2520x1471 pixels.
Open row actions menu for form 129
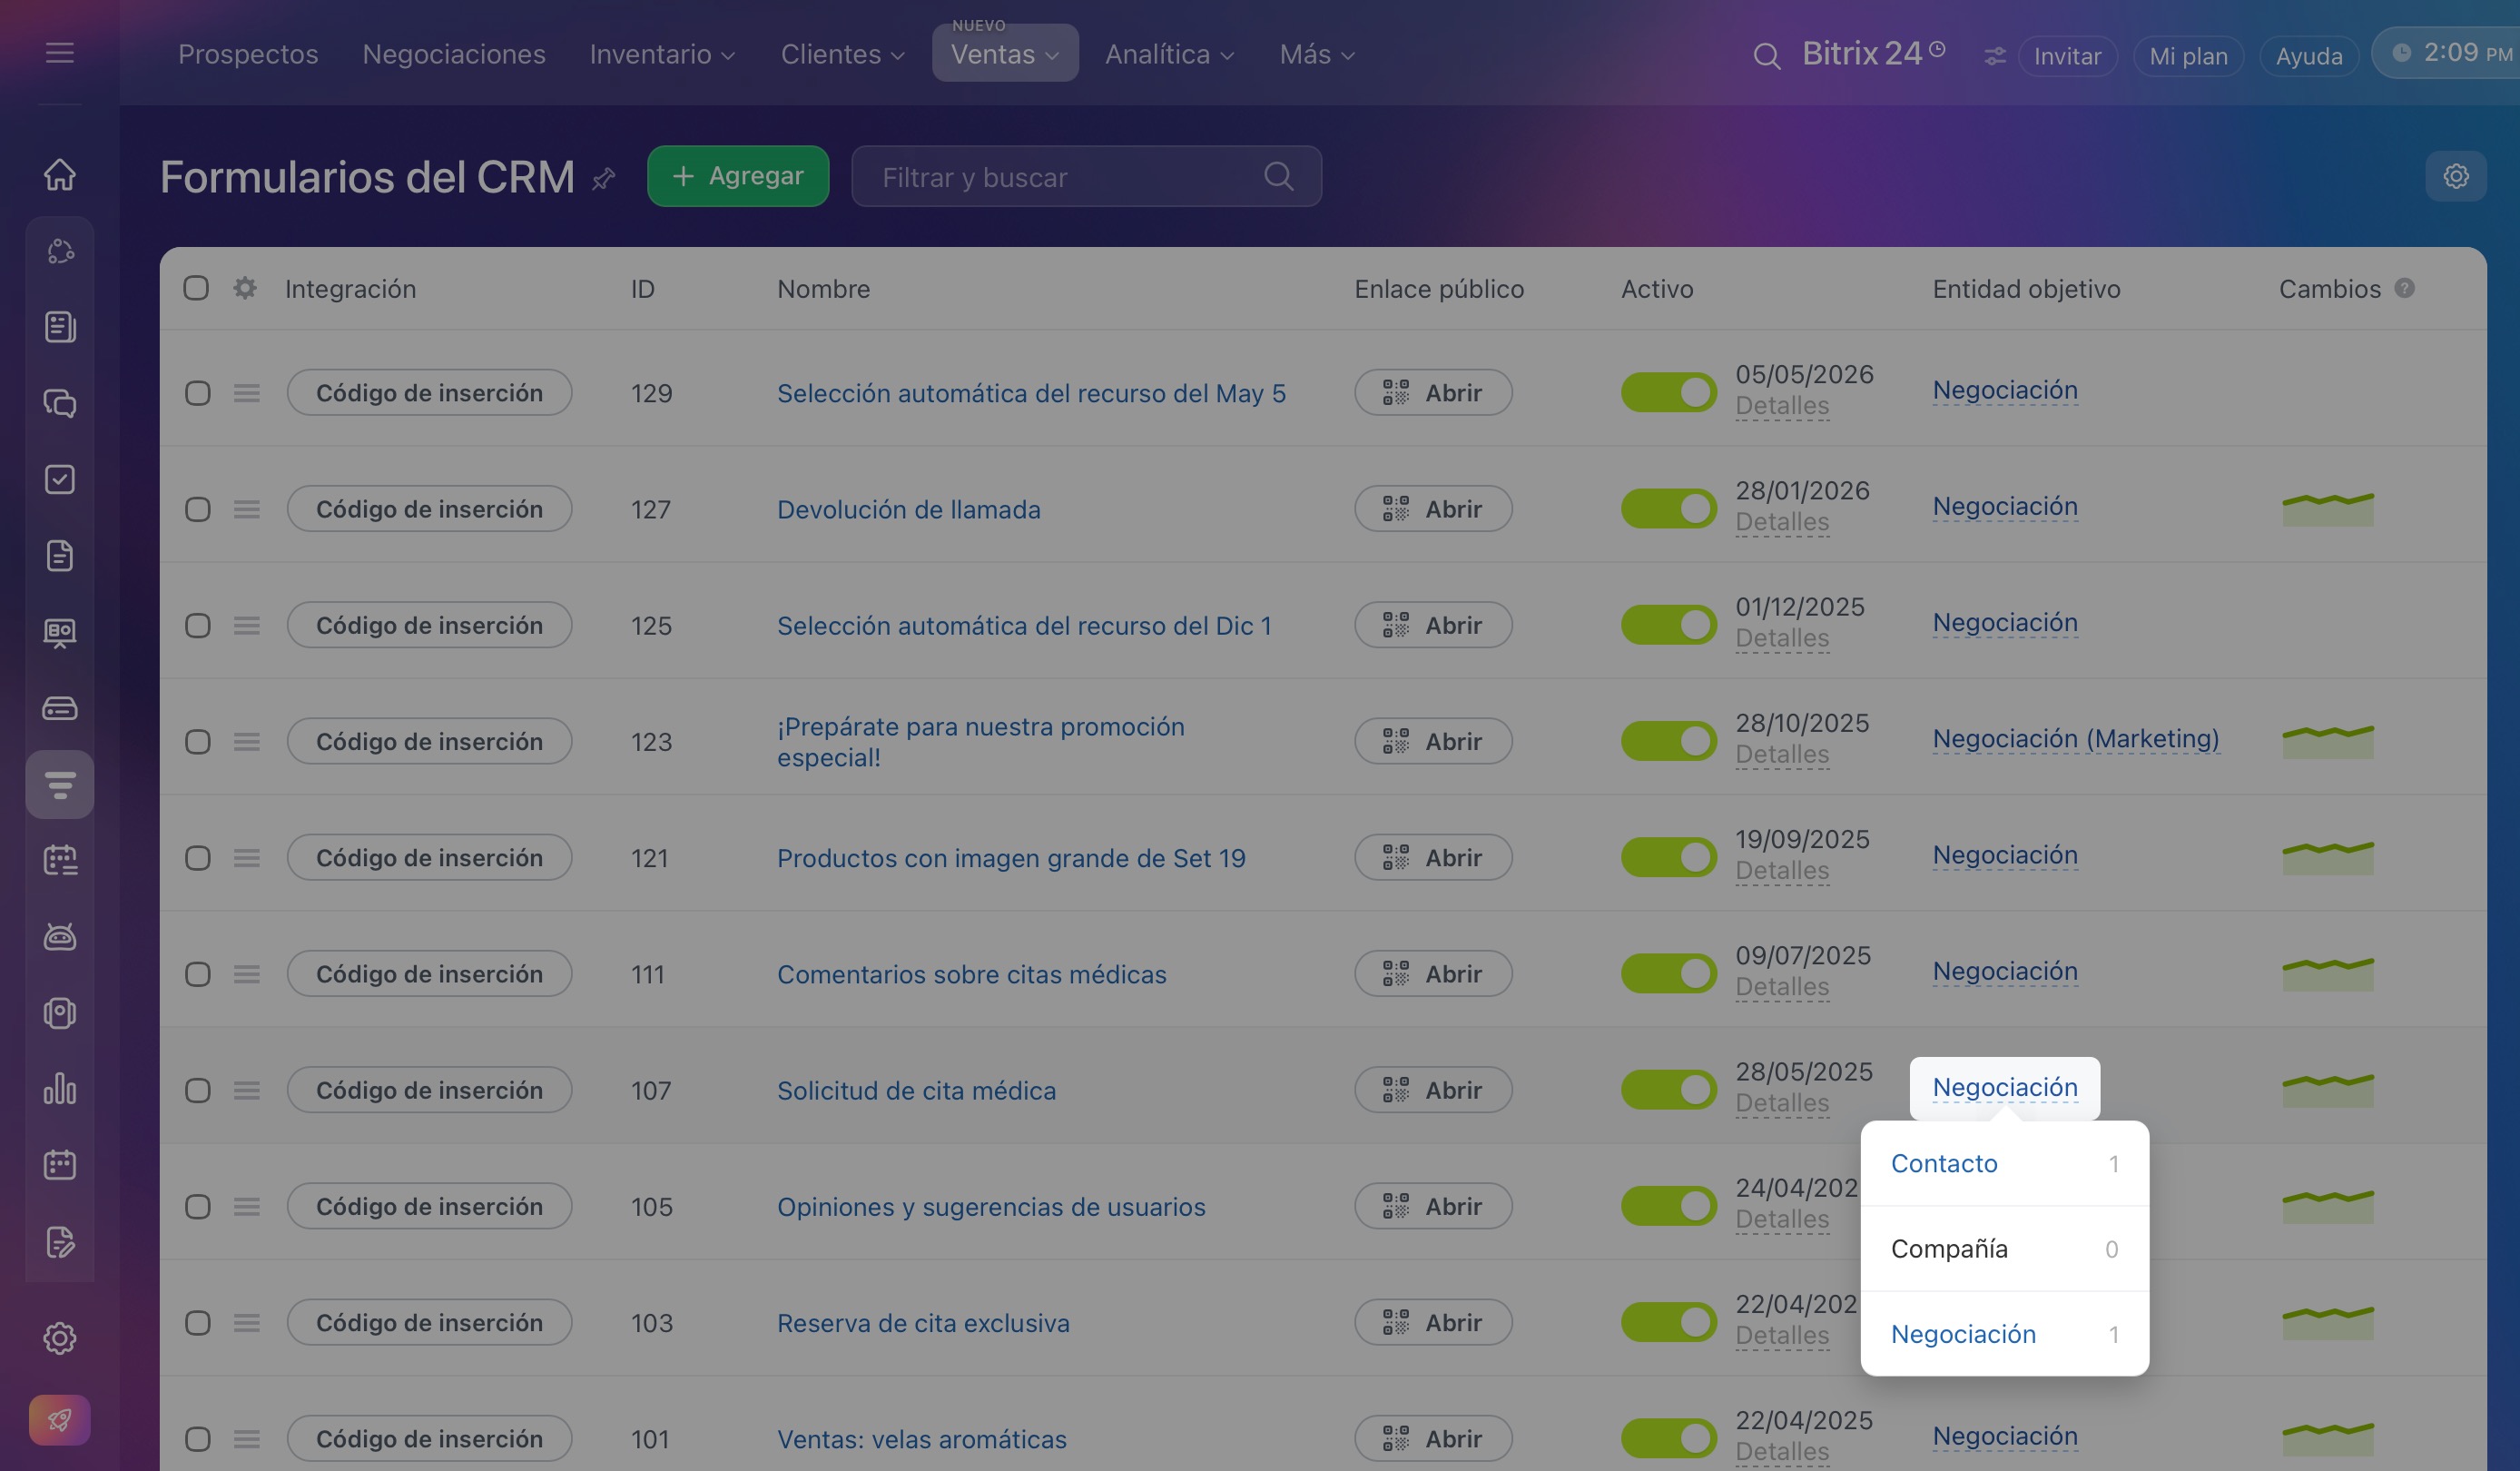(x=247, y=393)
